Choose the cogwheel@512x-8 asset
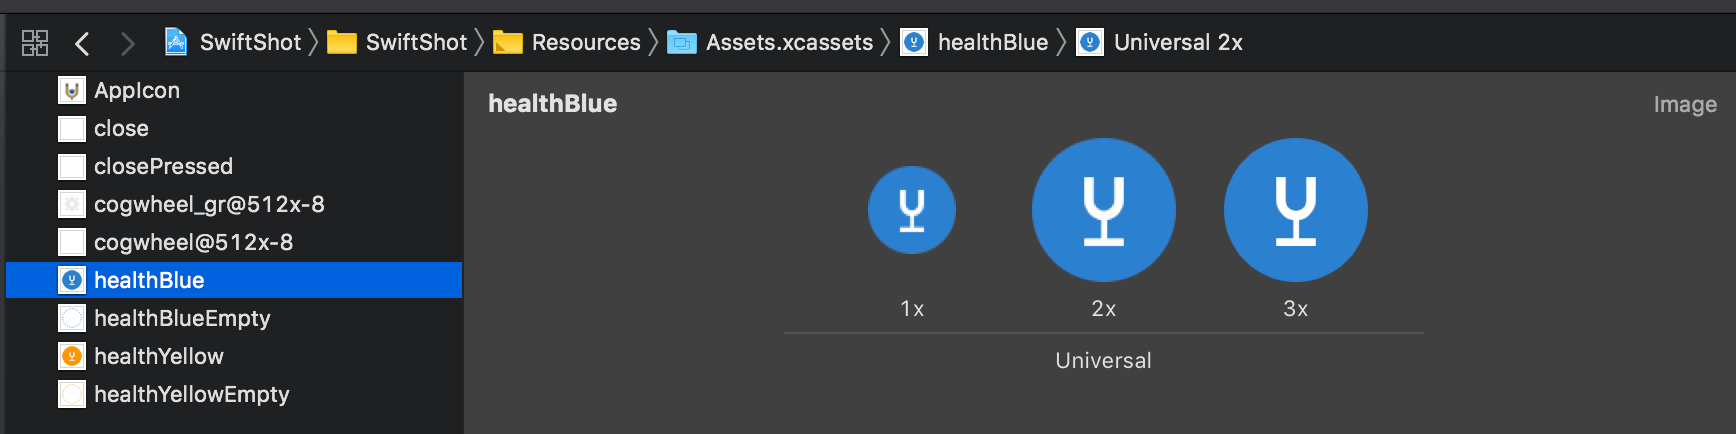This screenshot has width=1736, height=434. [x=234, y=242]
